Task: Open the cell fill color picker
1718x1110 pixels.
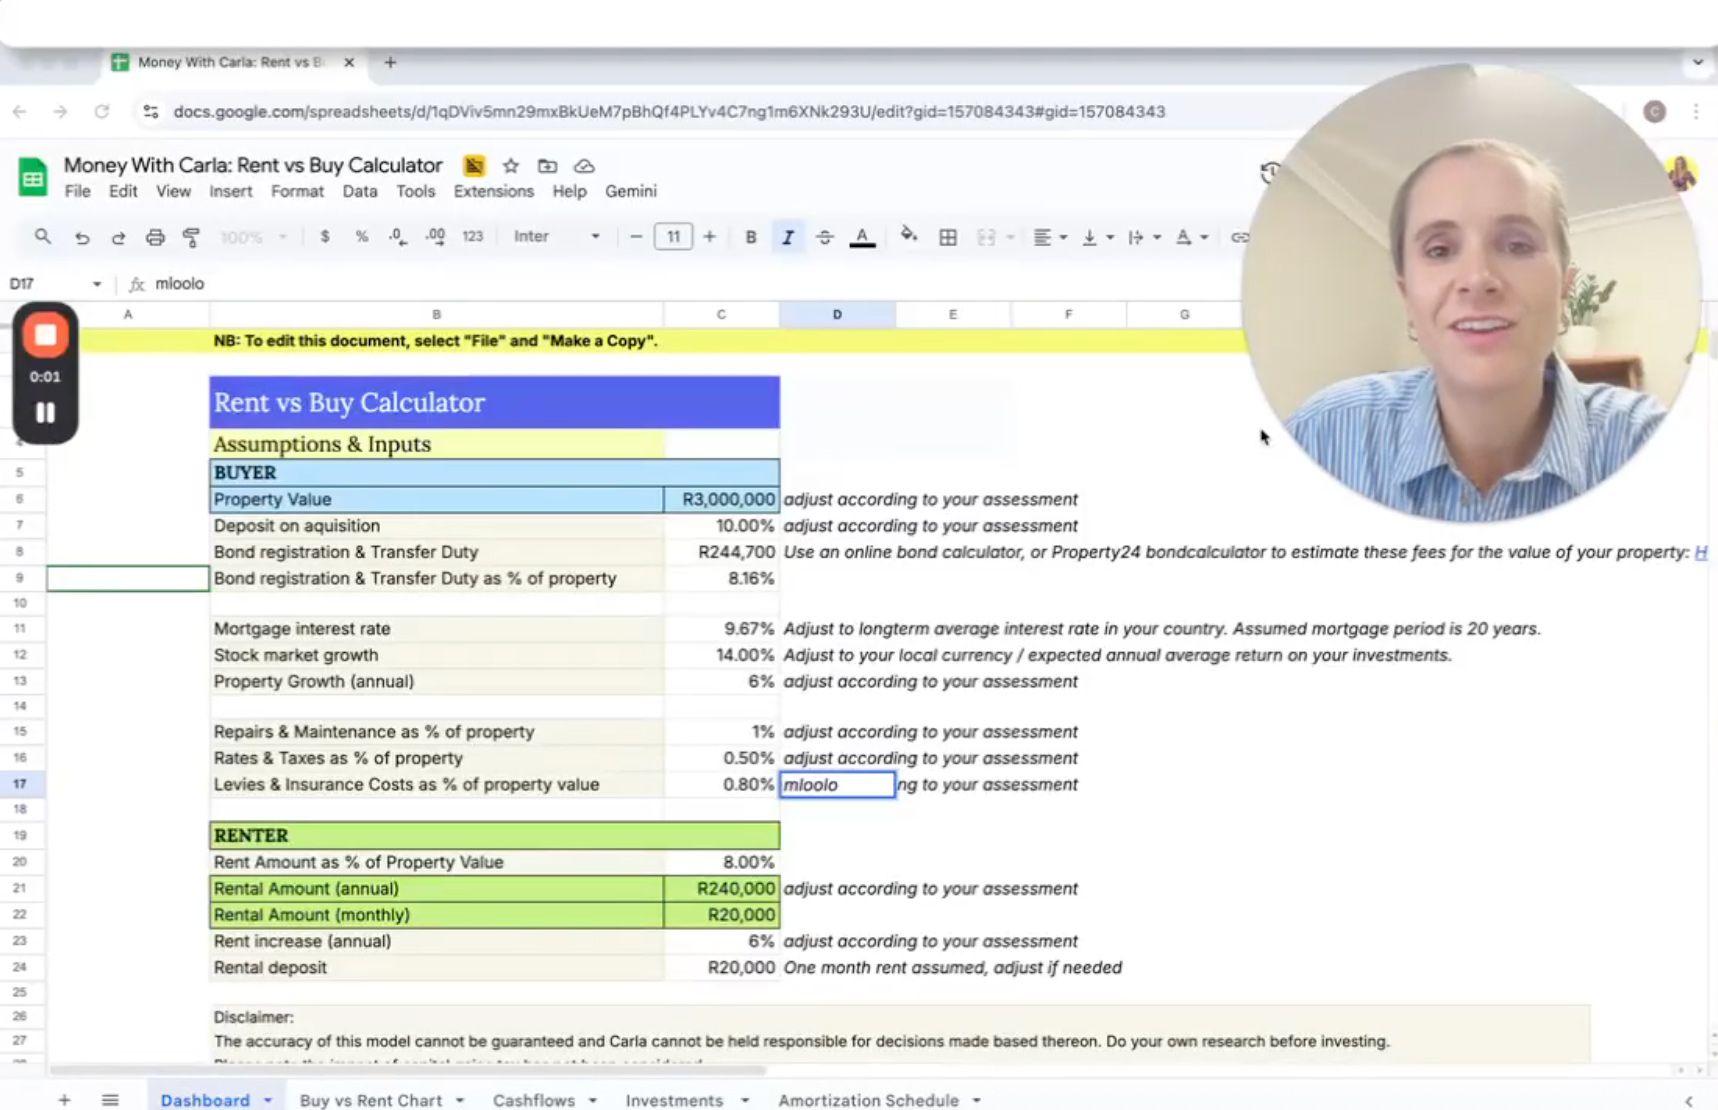Action: pos(909,236)
